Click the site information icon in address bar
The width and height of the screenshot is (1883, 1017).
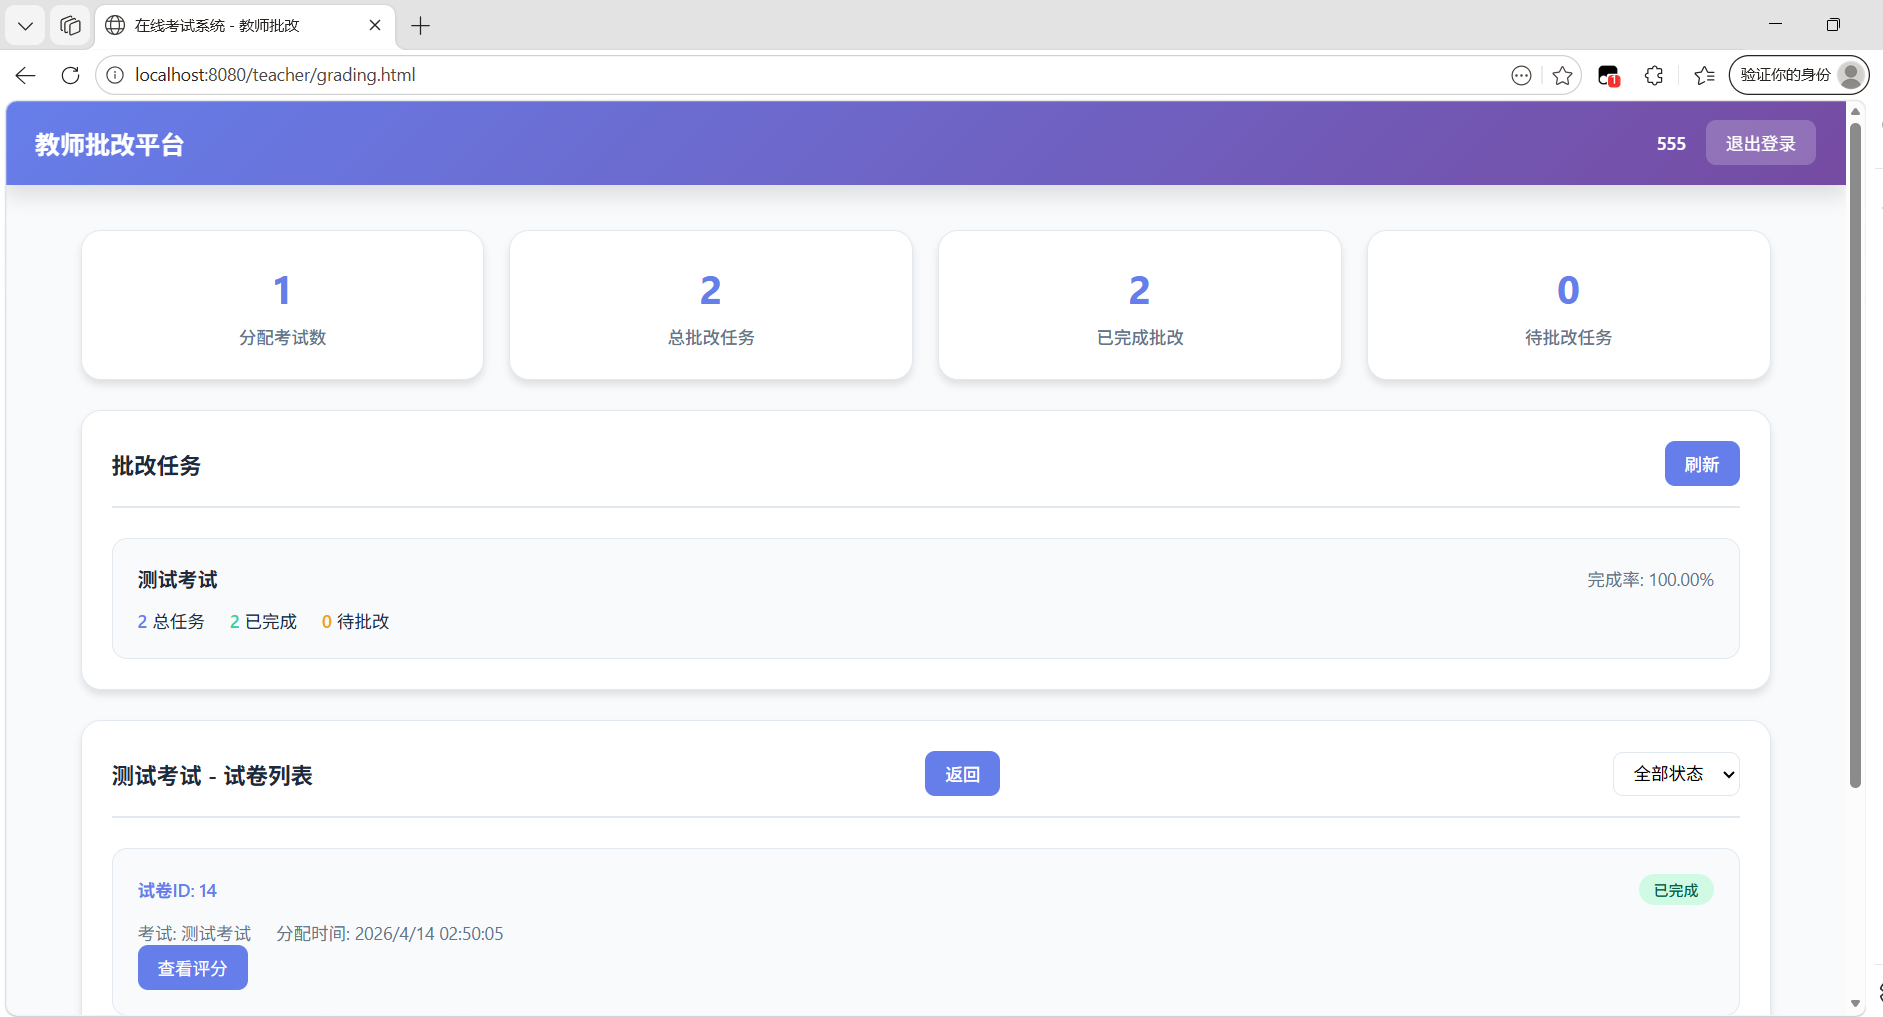coord(116,75)
